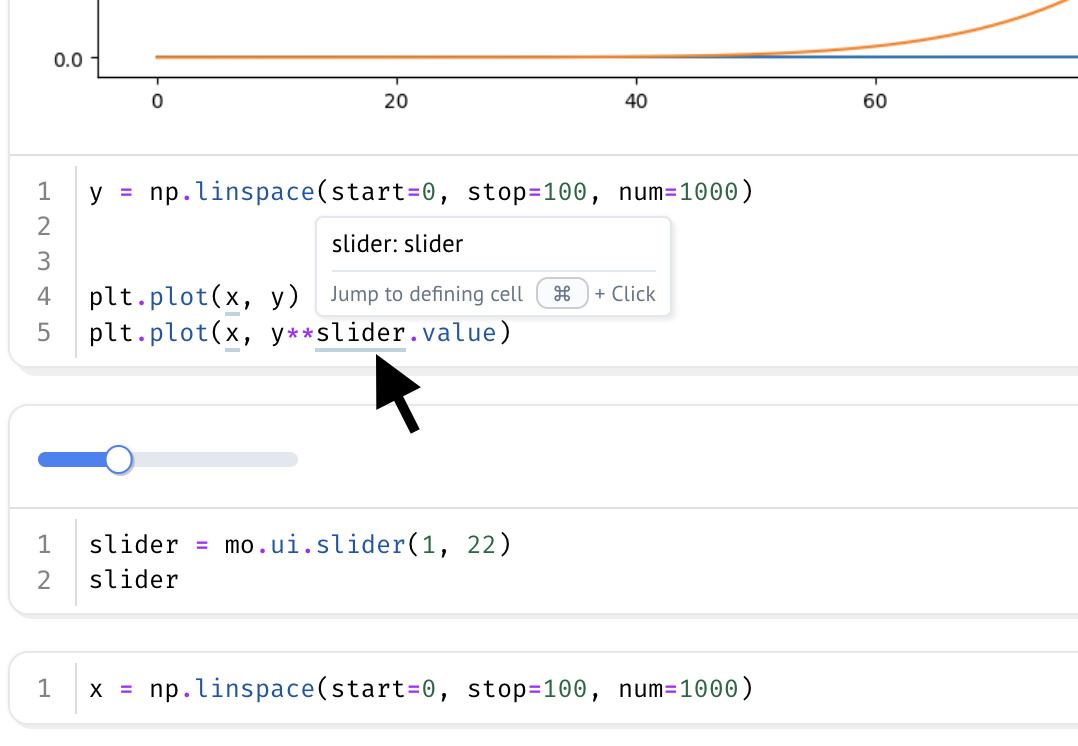Click the filled blue track of the slider

pos(70,458)
